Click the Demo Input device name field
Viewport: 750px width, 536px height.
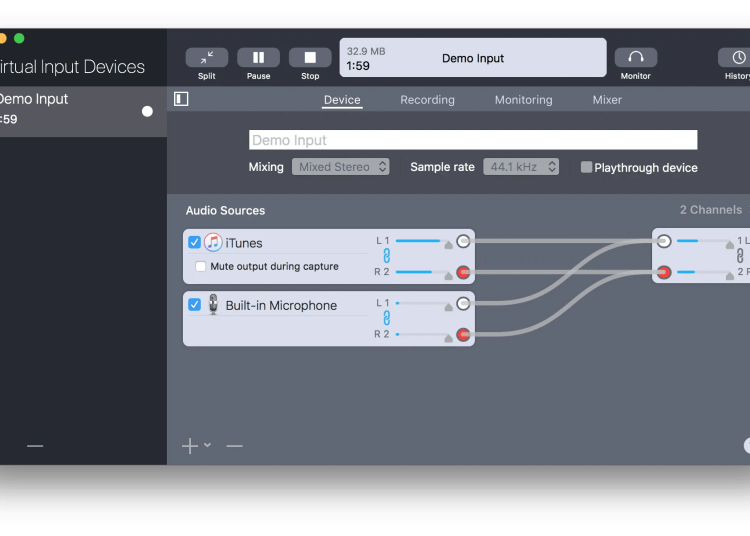pyautogui.click(x=472, y=140)
